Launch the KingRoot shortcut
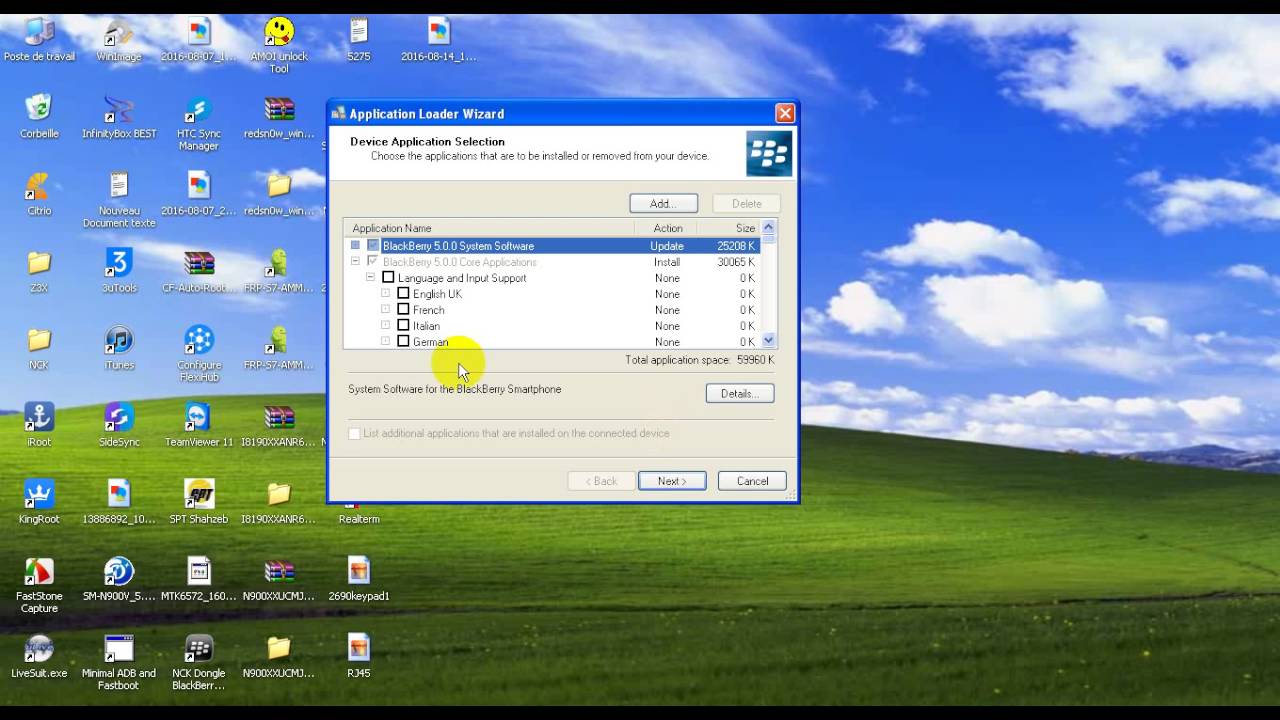This screenshot has height=720, width=1280. [39, 502]
